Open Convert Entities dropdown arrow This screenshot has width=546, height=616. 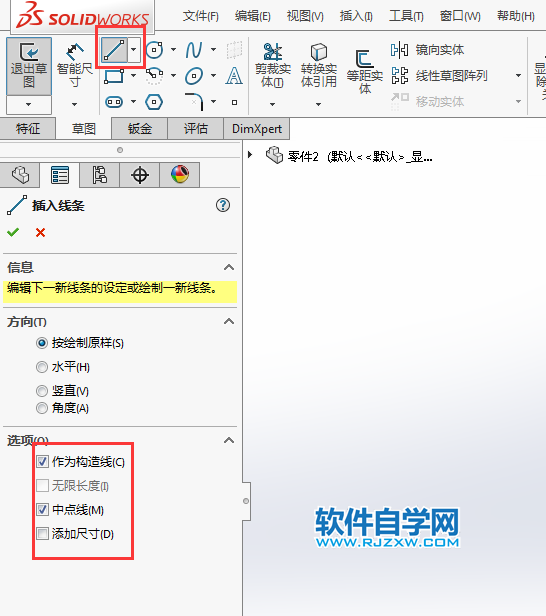click(319, 104)
